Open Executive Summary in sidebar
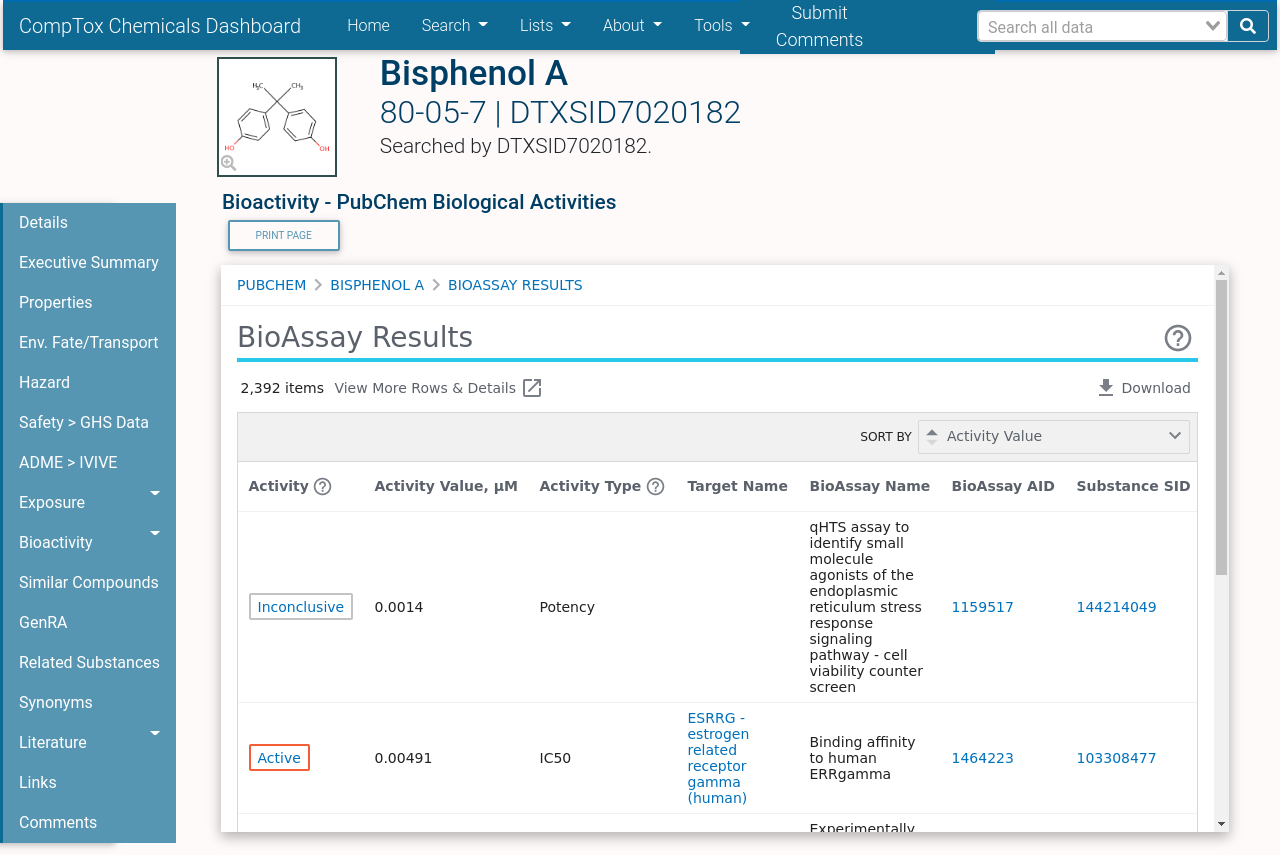 tap(89, 262)
